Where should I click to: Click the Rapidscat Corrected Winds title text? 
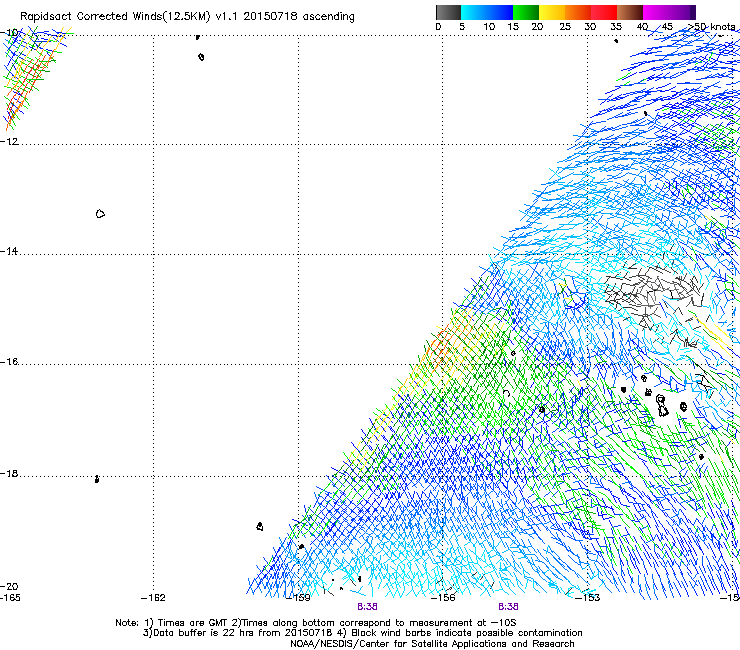[187, 17]
